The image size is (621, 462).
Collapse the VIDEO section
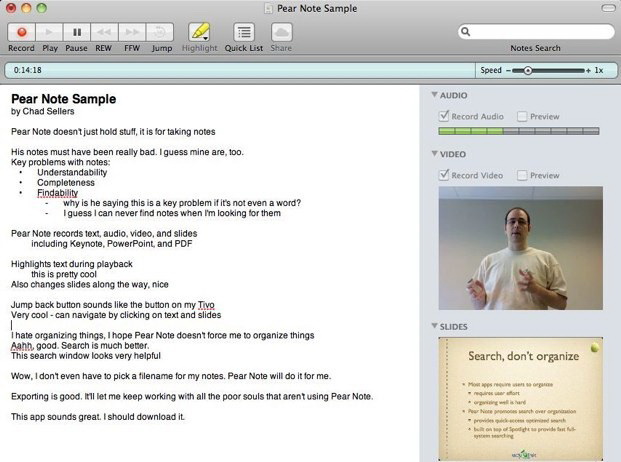coord(434,154)
